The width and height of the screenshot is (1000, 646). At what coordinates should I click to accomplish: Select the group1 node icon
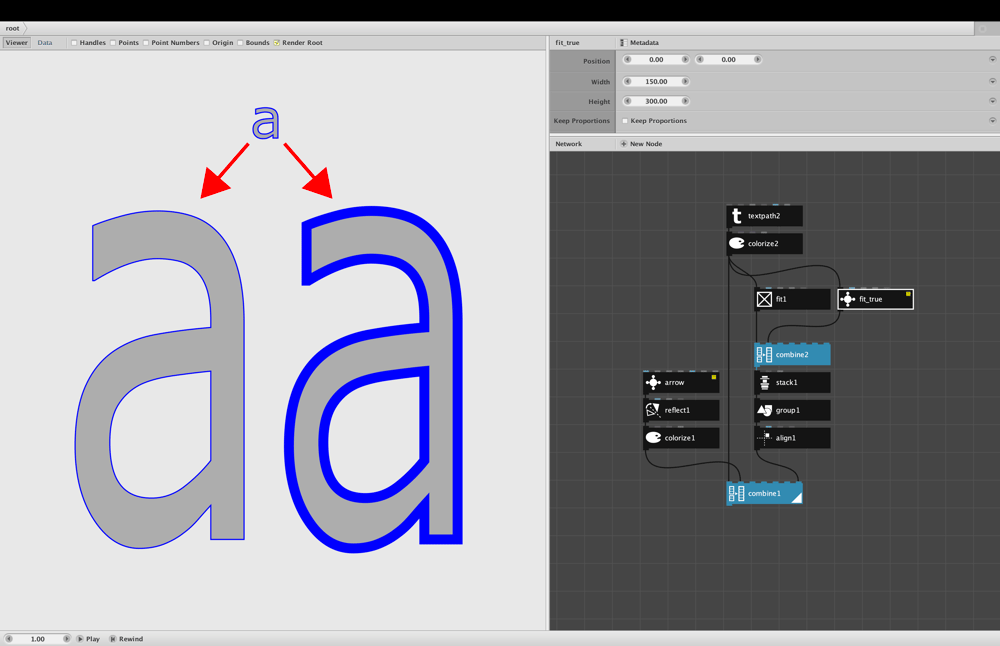764,410
